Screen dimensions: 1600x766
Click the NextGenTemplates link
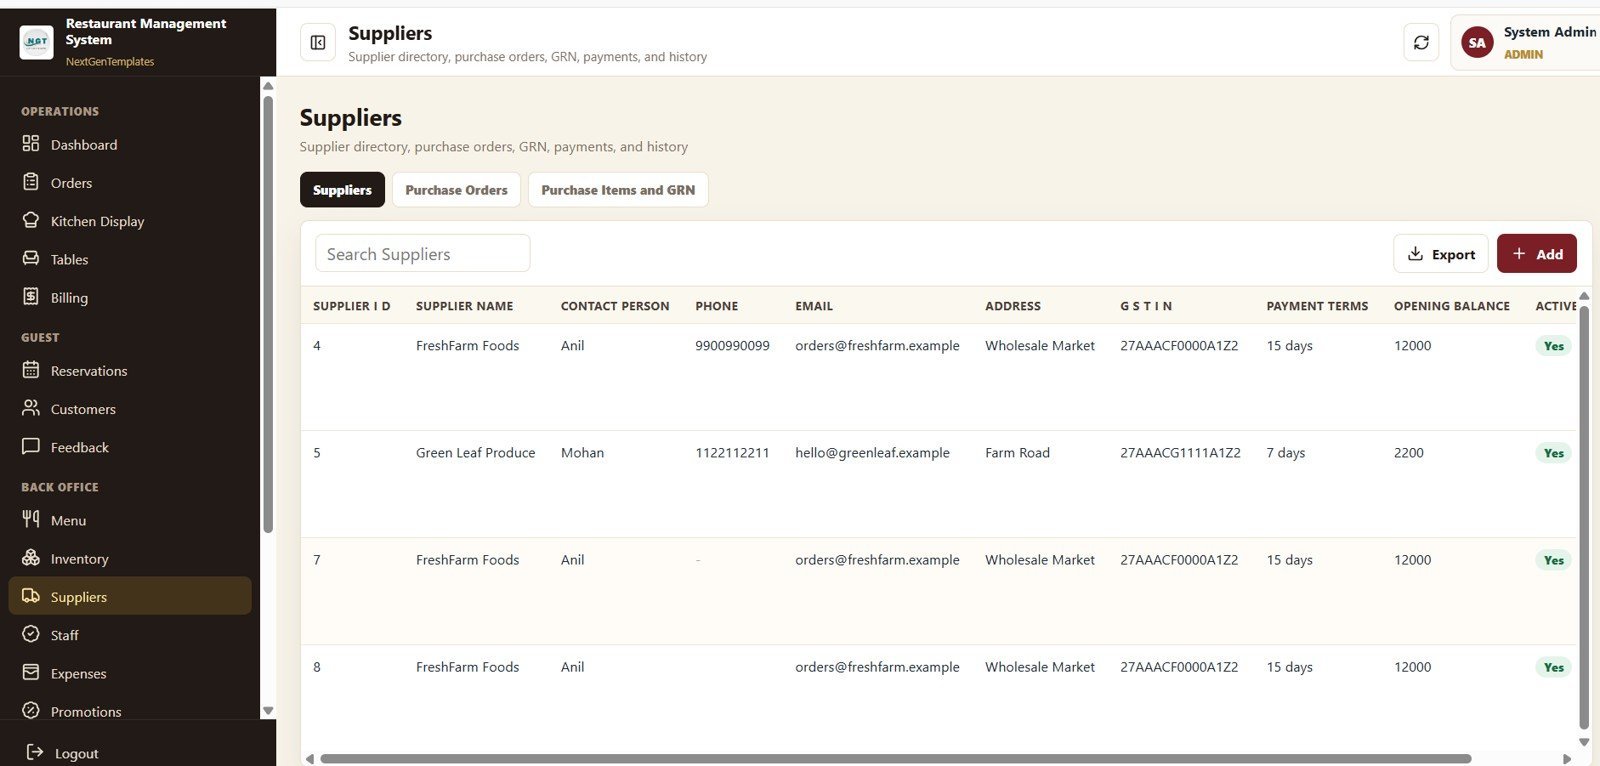click(110, 61)
